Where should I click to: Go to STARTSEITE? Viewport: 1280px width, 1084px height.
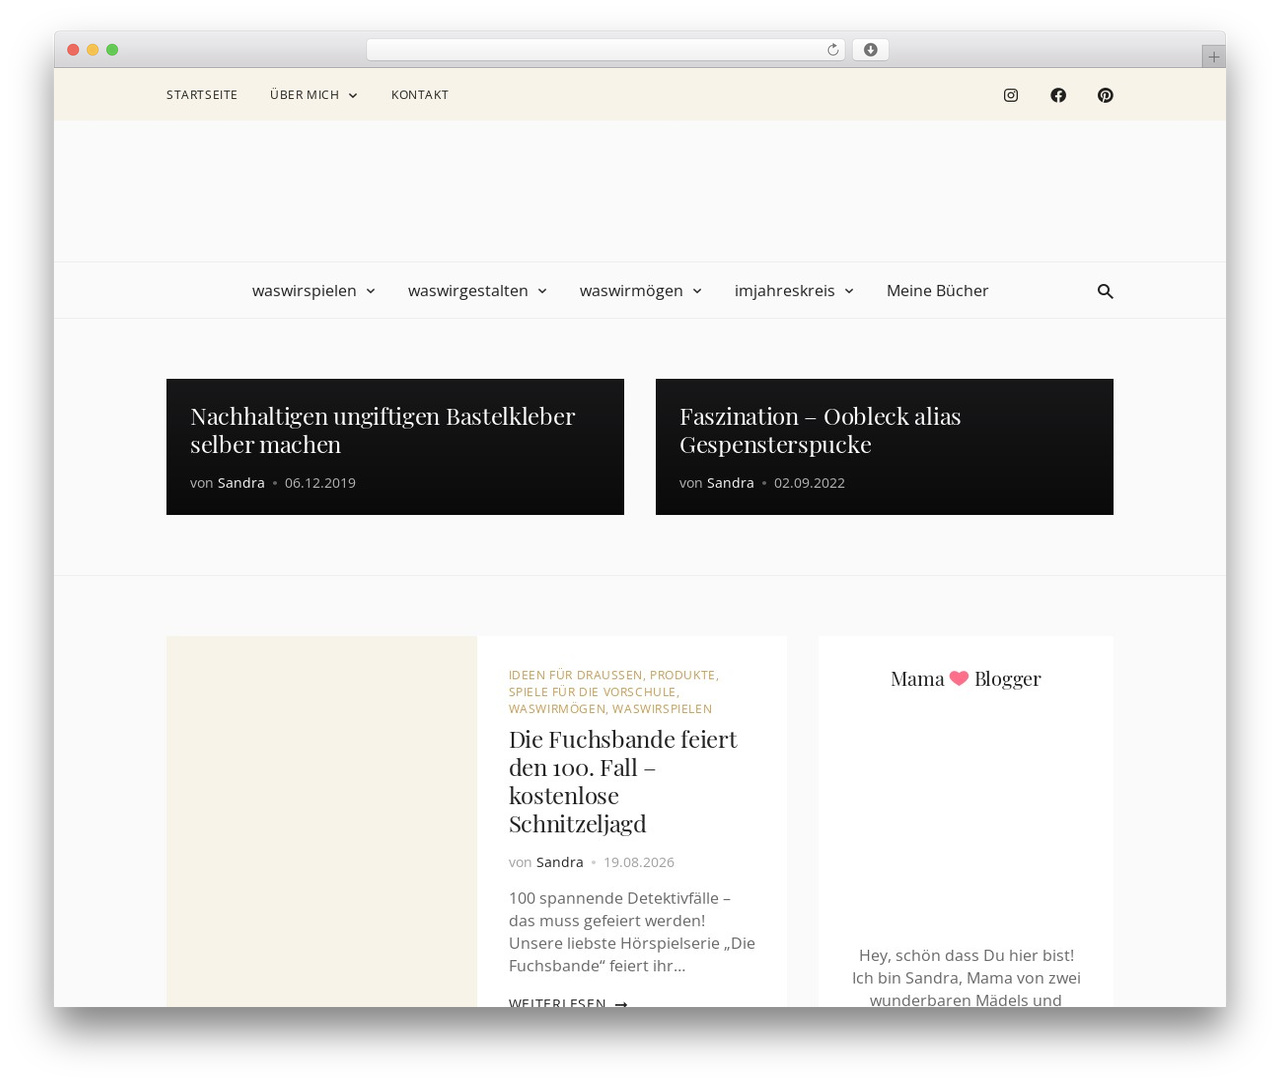(202, 95)
